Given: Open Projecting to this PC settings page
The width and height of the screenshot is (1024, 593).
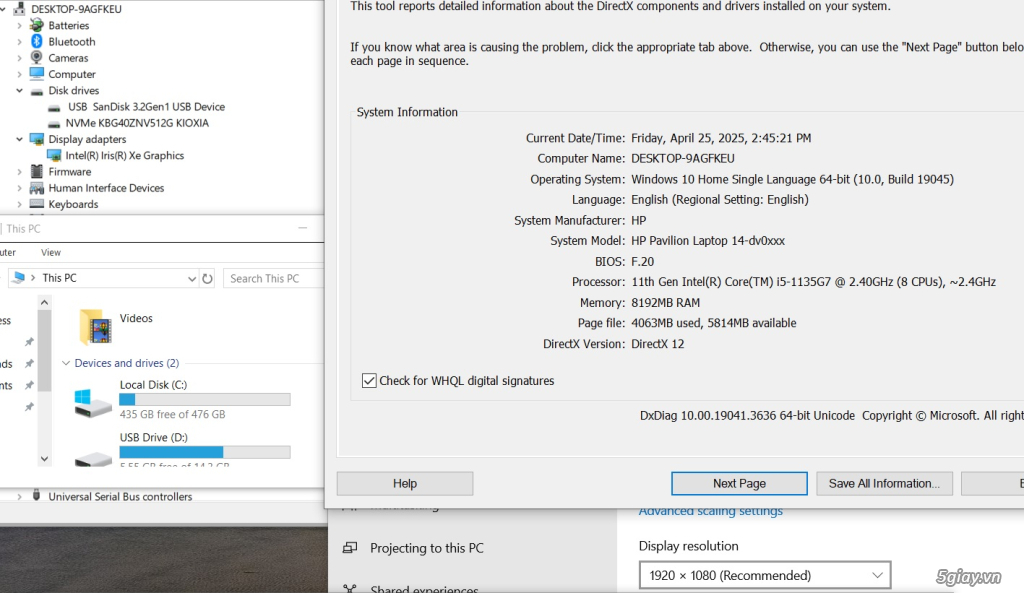Looking at the screenshot, I should (x=426, y=548).
